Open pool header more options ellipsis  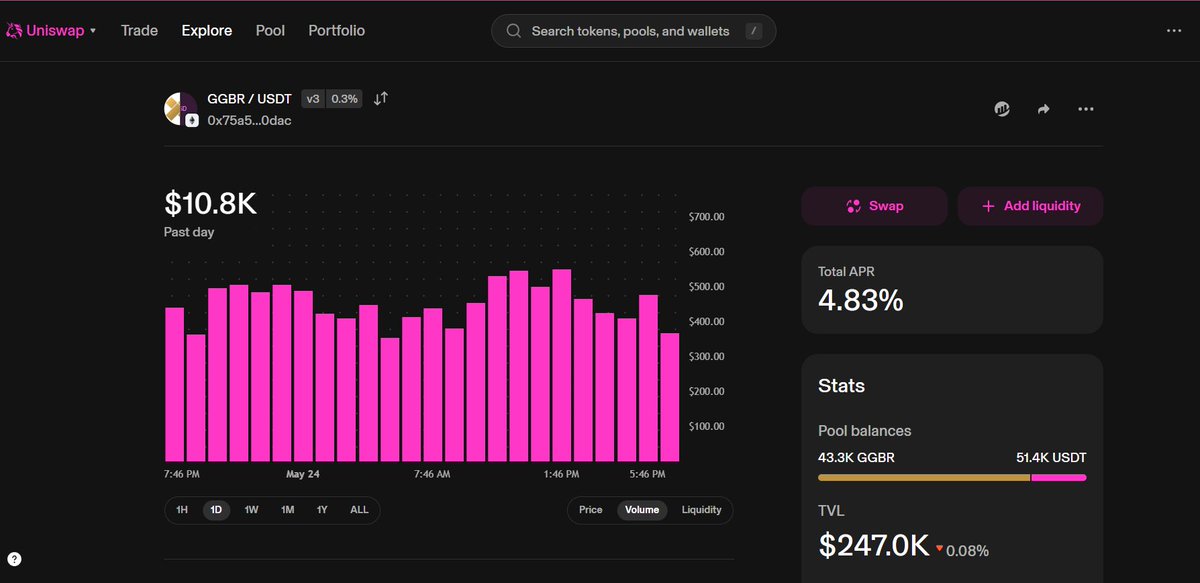(1086, 109)
